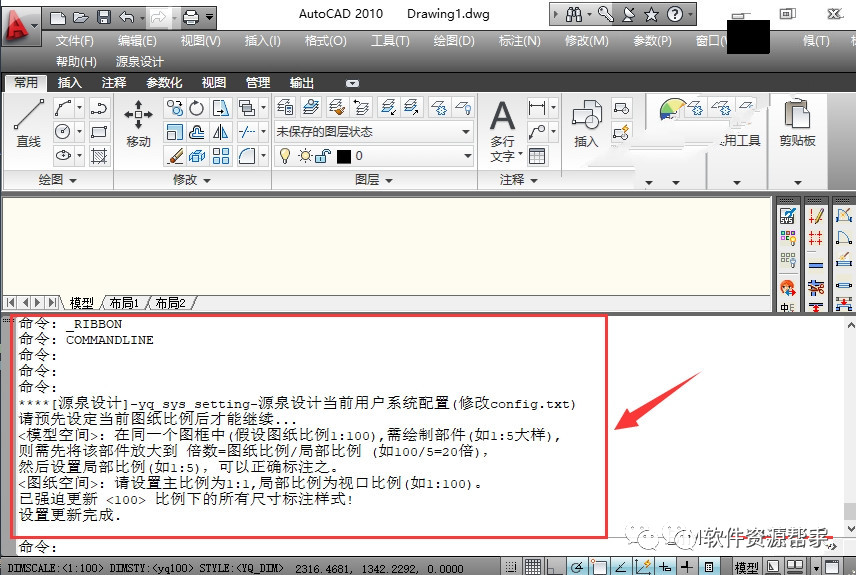Open the 未保存的图层状态 layer state dropdown

pyautogui.click(x=372, y=132)
